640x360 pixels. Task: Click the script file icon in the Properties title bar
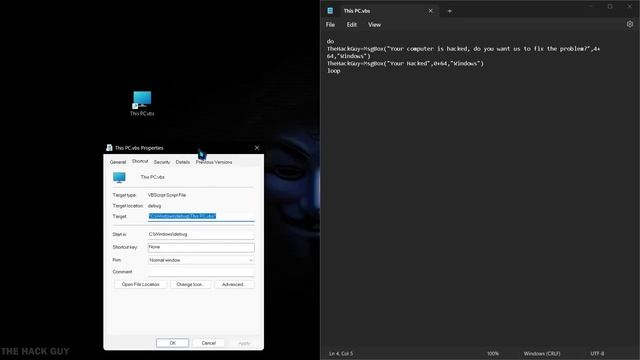click(109, 148)
